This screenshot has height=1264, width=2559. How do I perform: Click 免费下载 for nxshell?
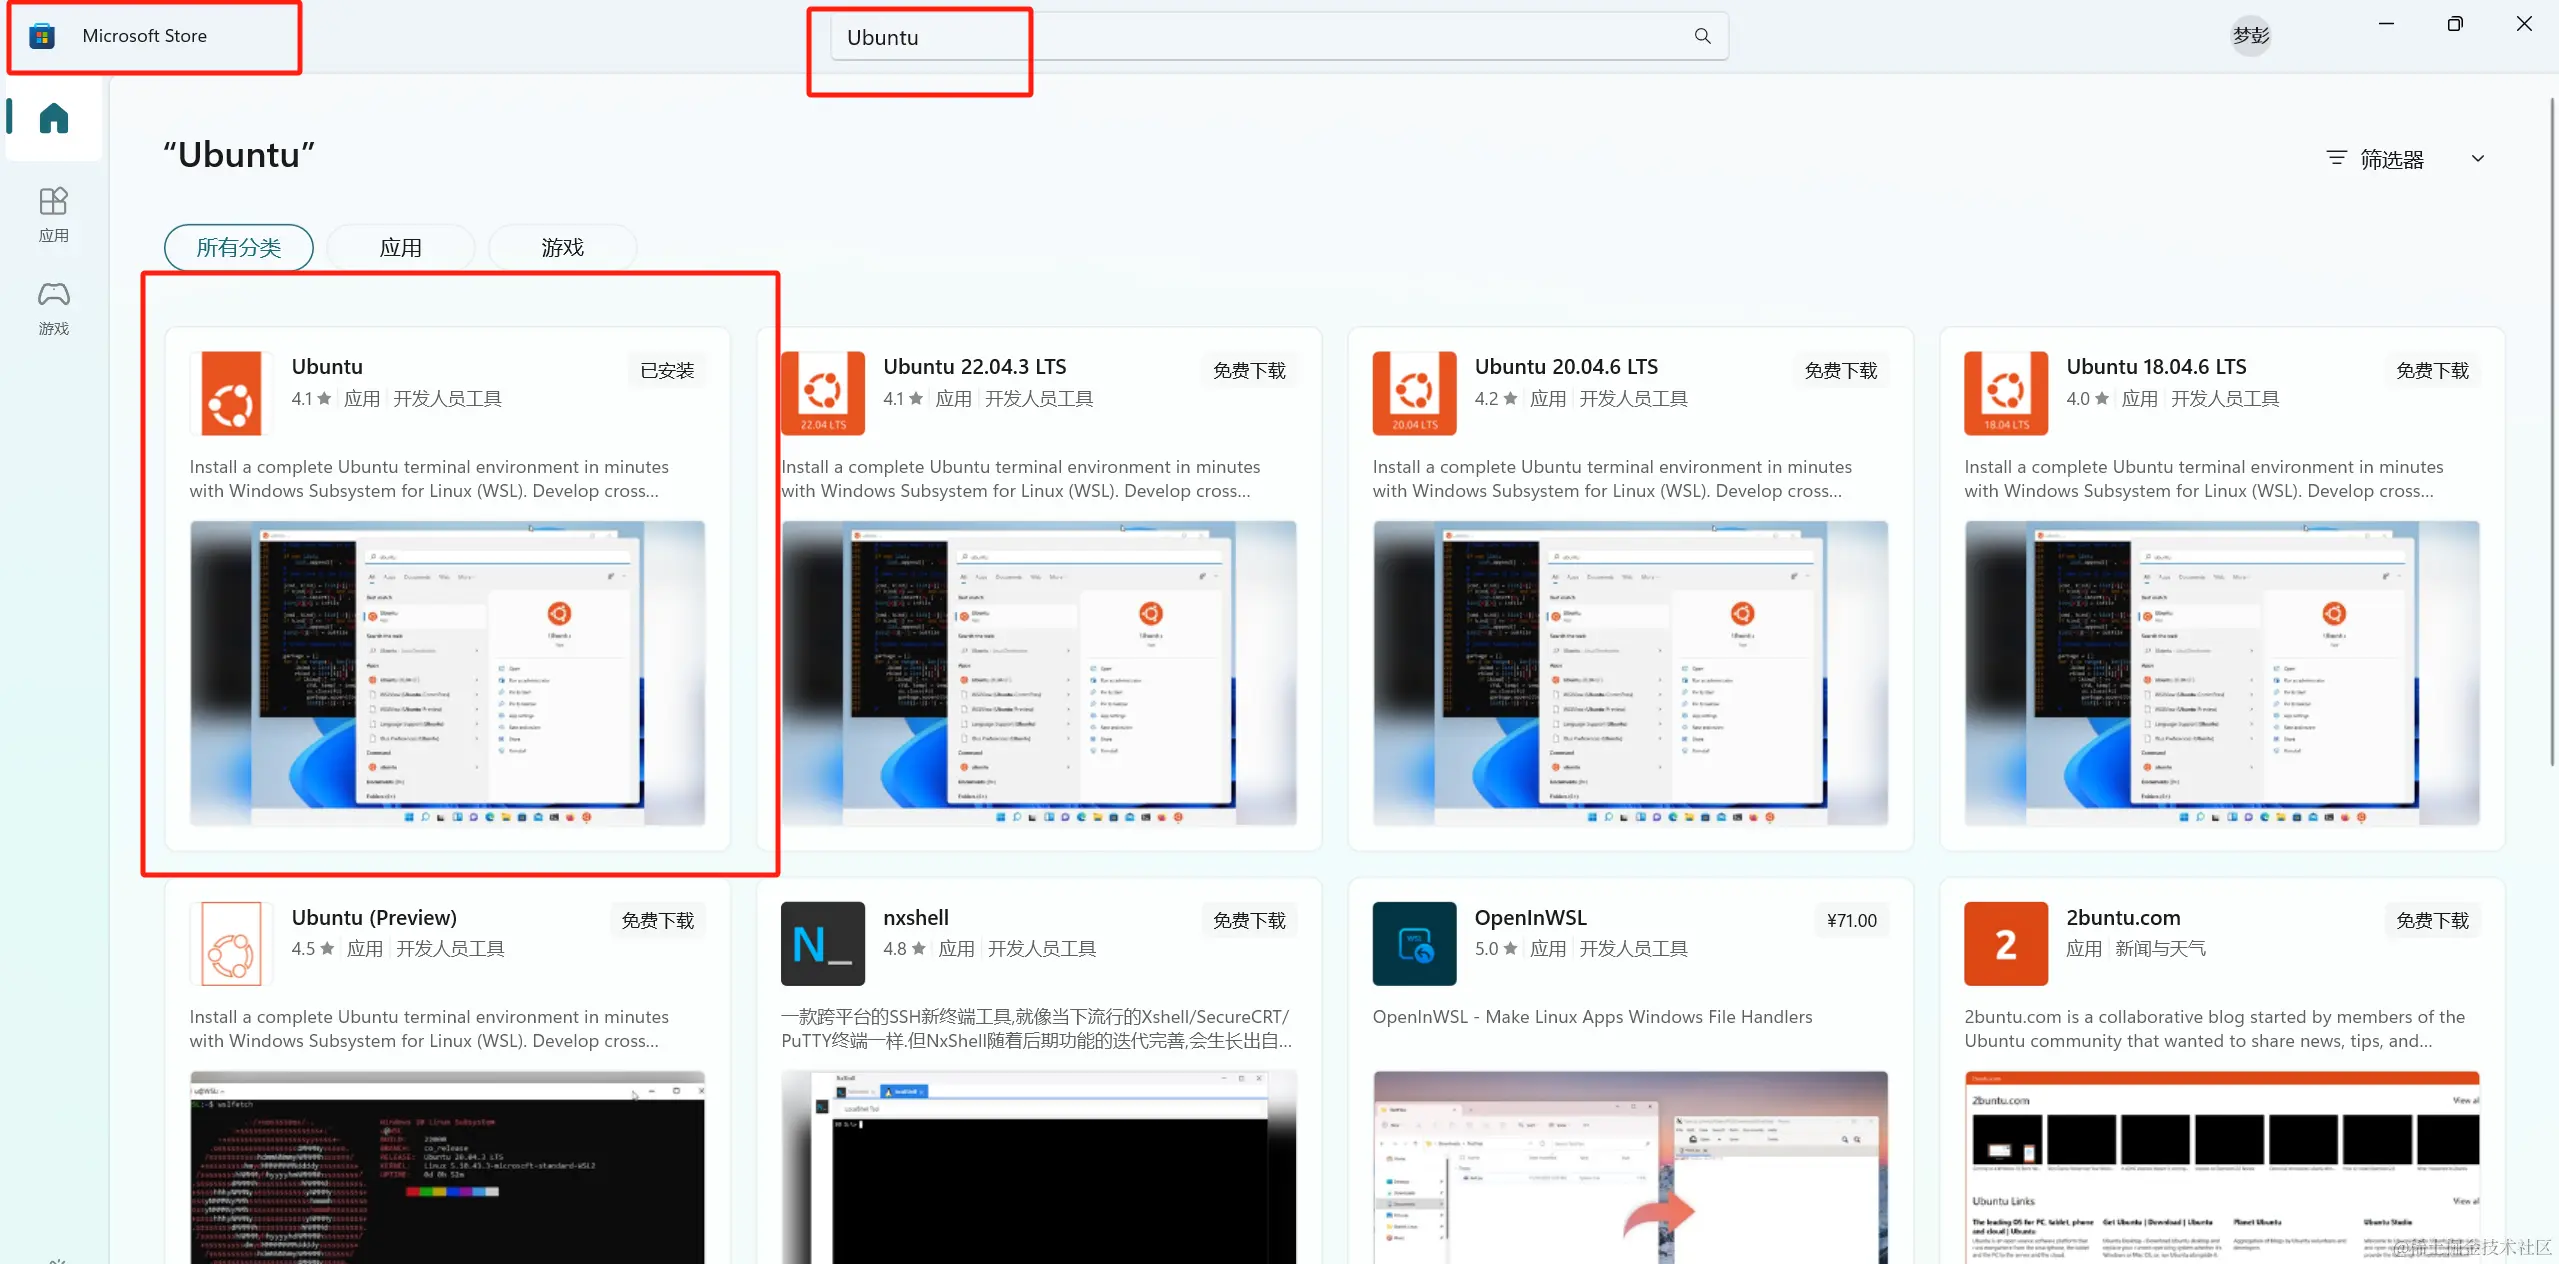(1249, 920)
